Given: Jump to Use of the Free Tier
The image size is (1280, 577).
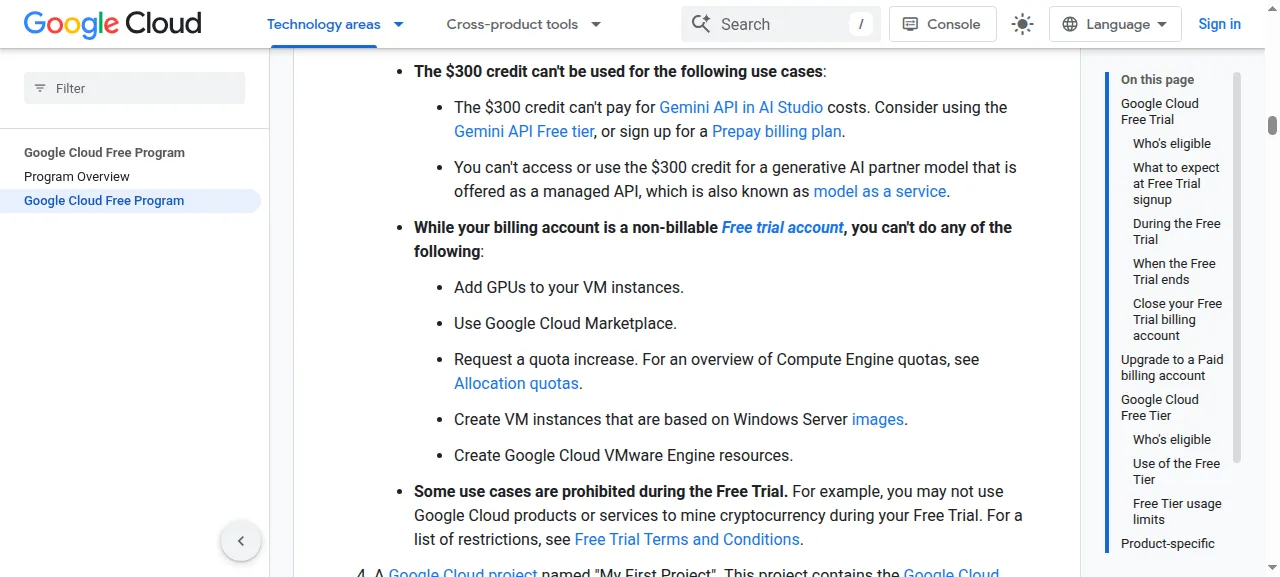Looking at the screenshot, I should coord(1176,471).
